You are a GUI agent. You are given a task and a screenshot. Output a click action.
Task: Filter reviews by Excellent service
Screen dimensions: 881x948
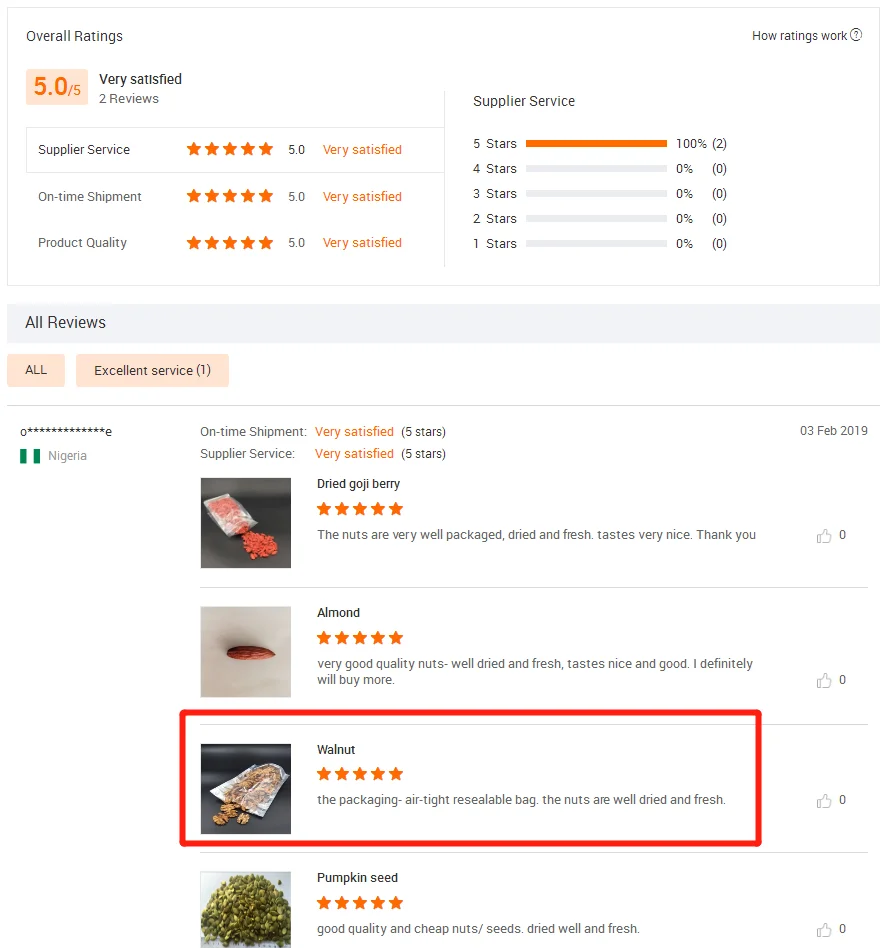(152, 370)
